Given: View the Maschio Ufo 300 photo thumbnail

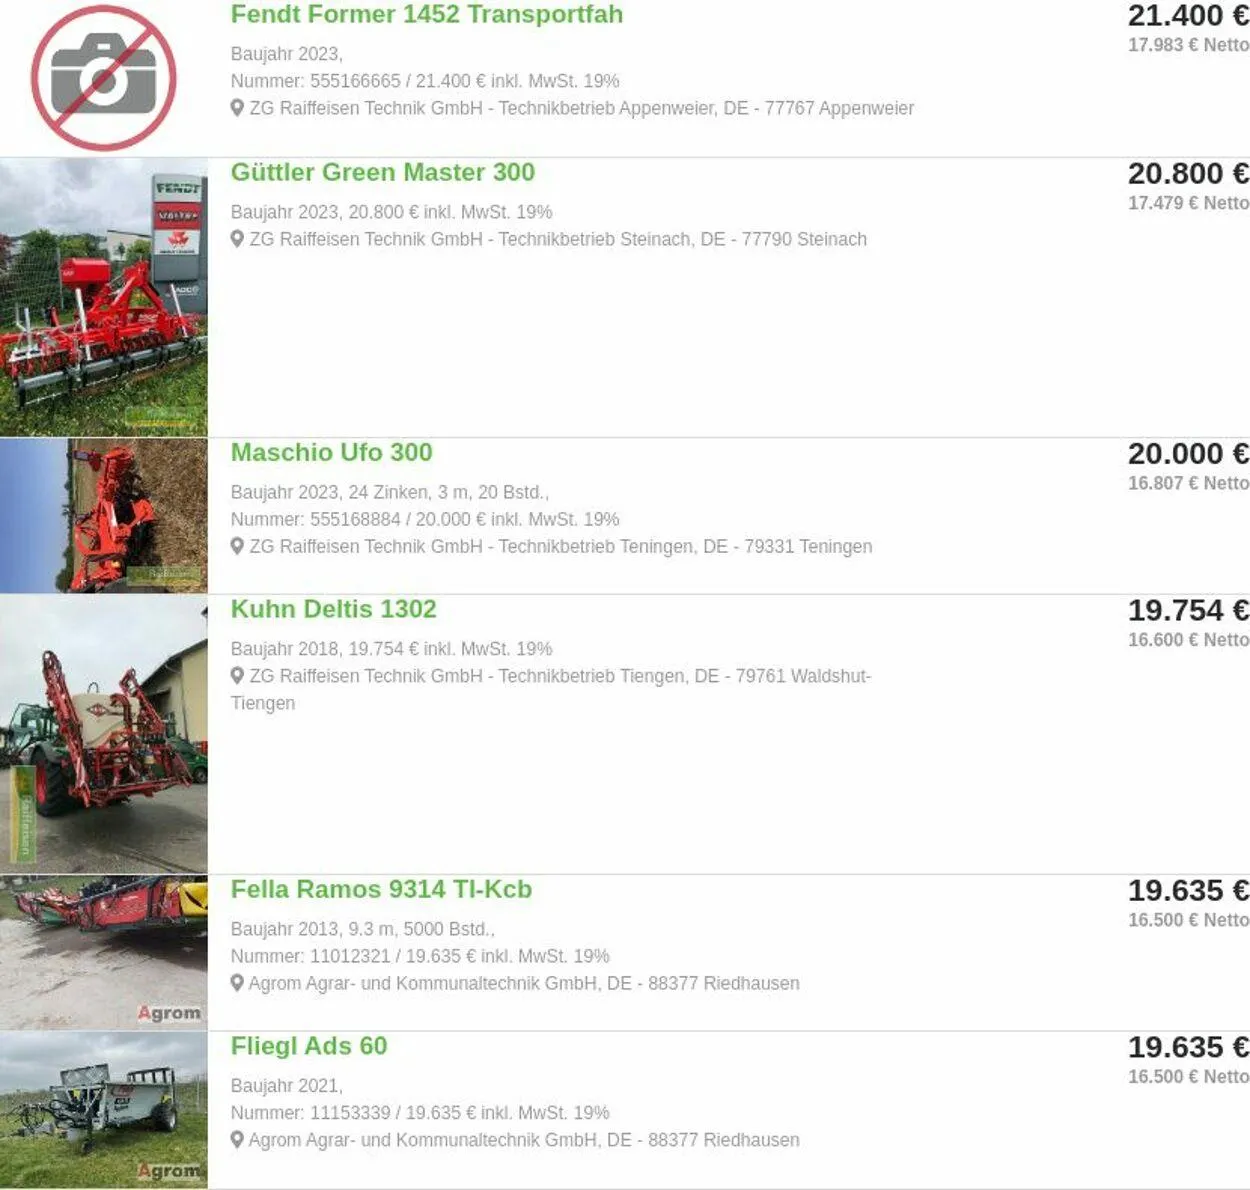Looking at the screenshot, I should coord(104,516).
